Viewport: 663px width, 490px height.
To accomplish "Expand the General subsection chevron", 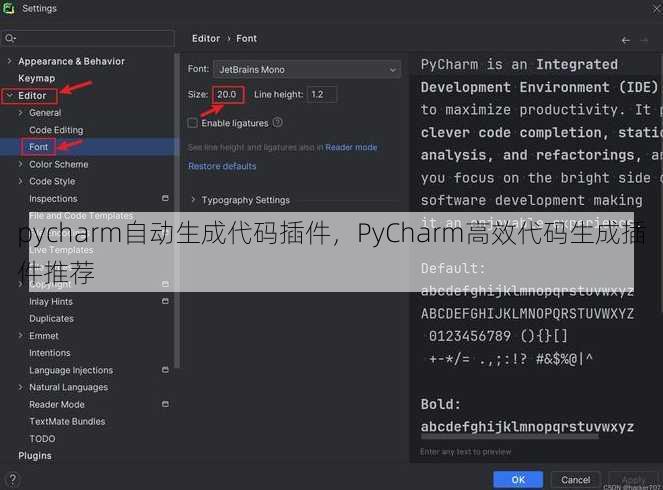I will point(20,112).
